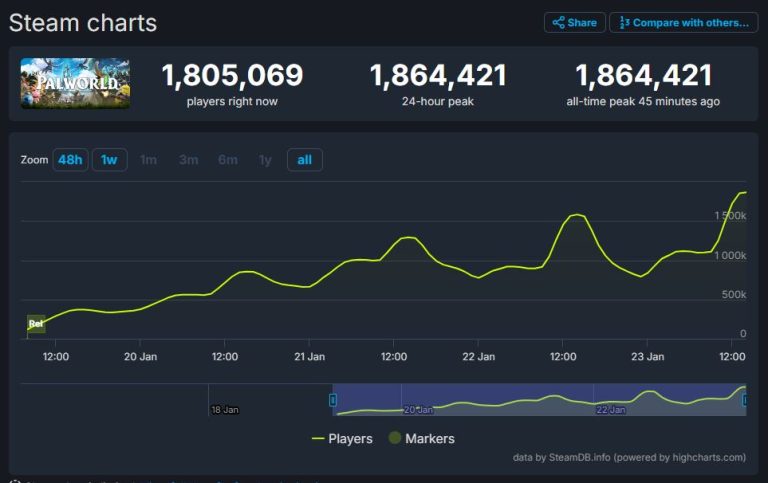Open Compare with others option
The image size is (768, 483).
click(x=684, y=23)
